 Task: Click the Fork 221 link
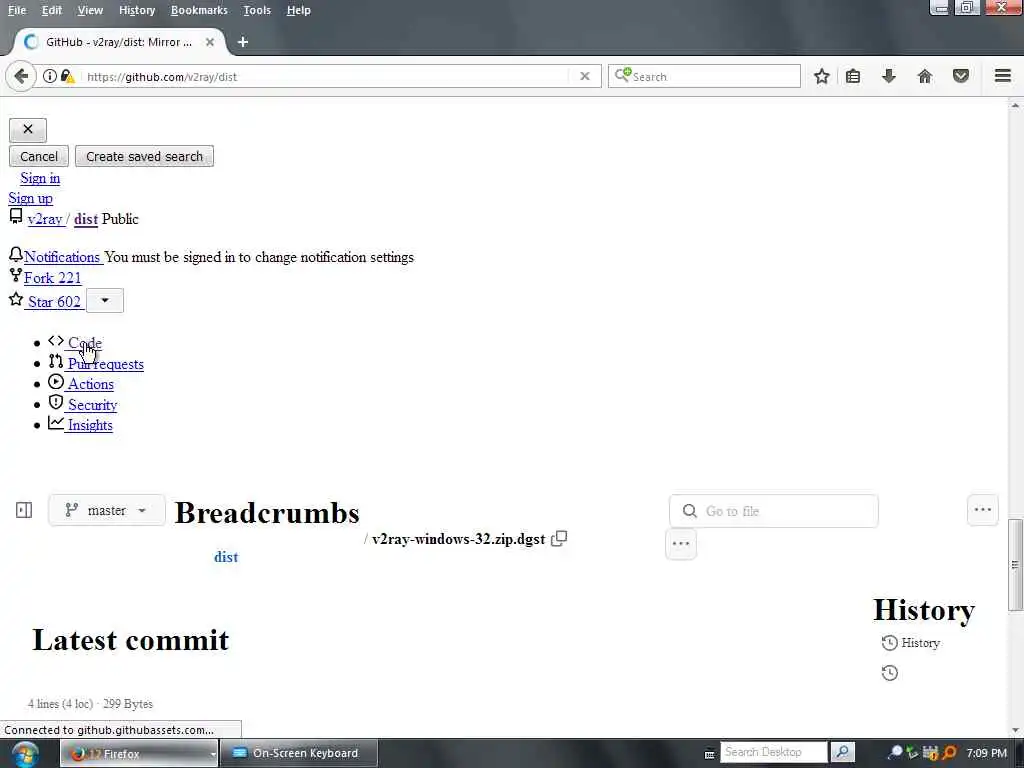[52, 278]
